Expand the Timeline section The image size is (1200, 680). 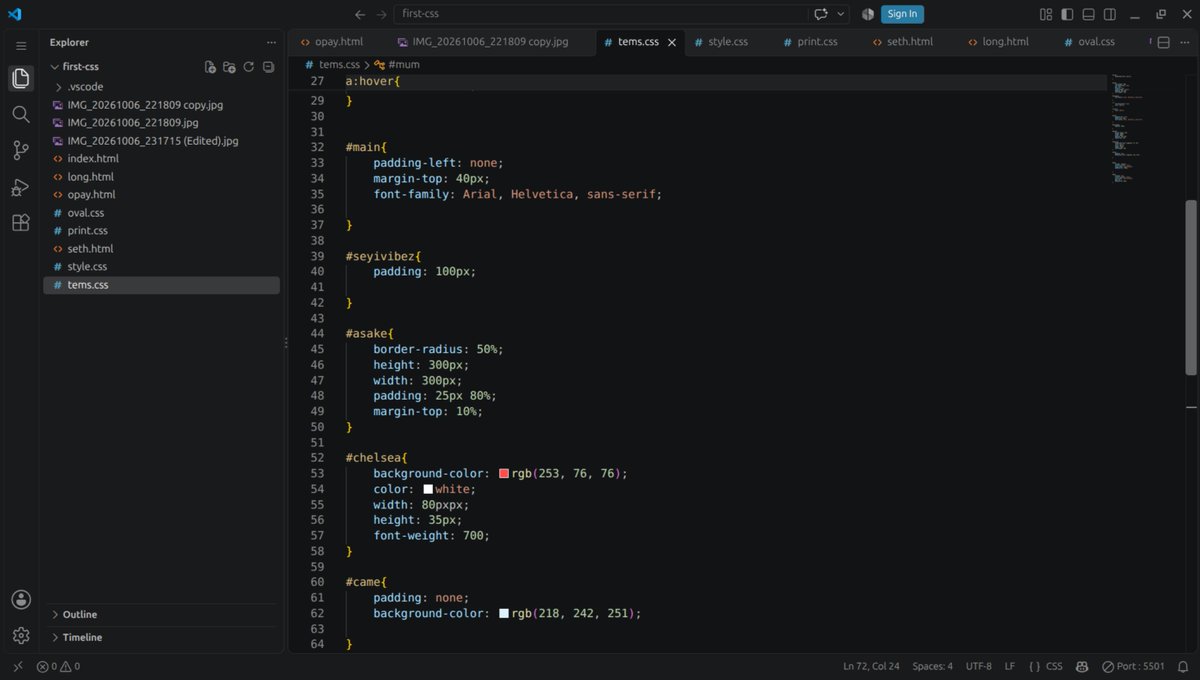[82, 637]
